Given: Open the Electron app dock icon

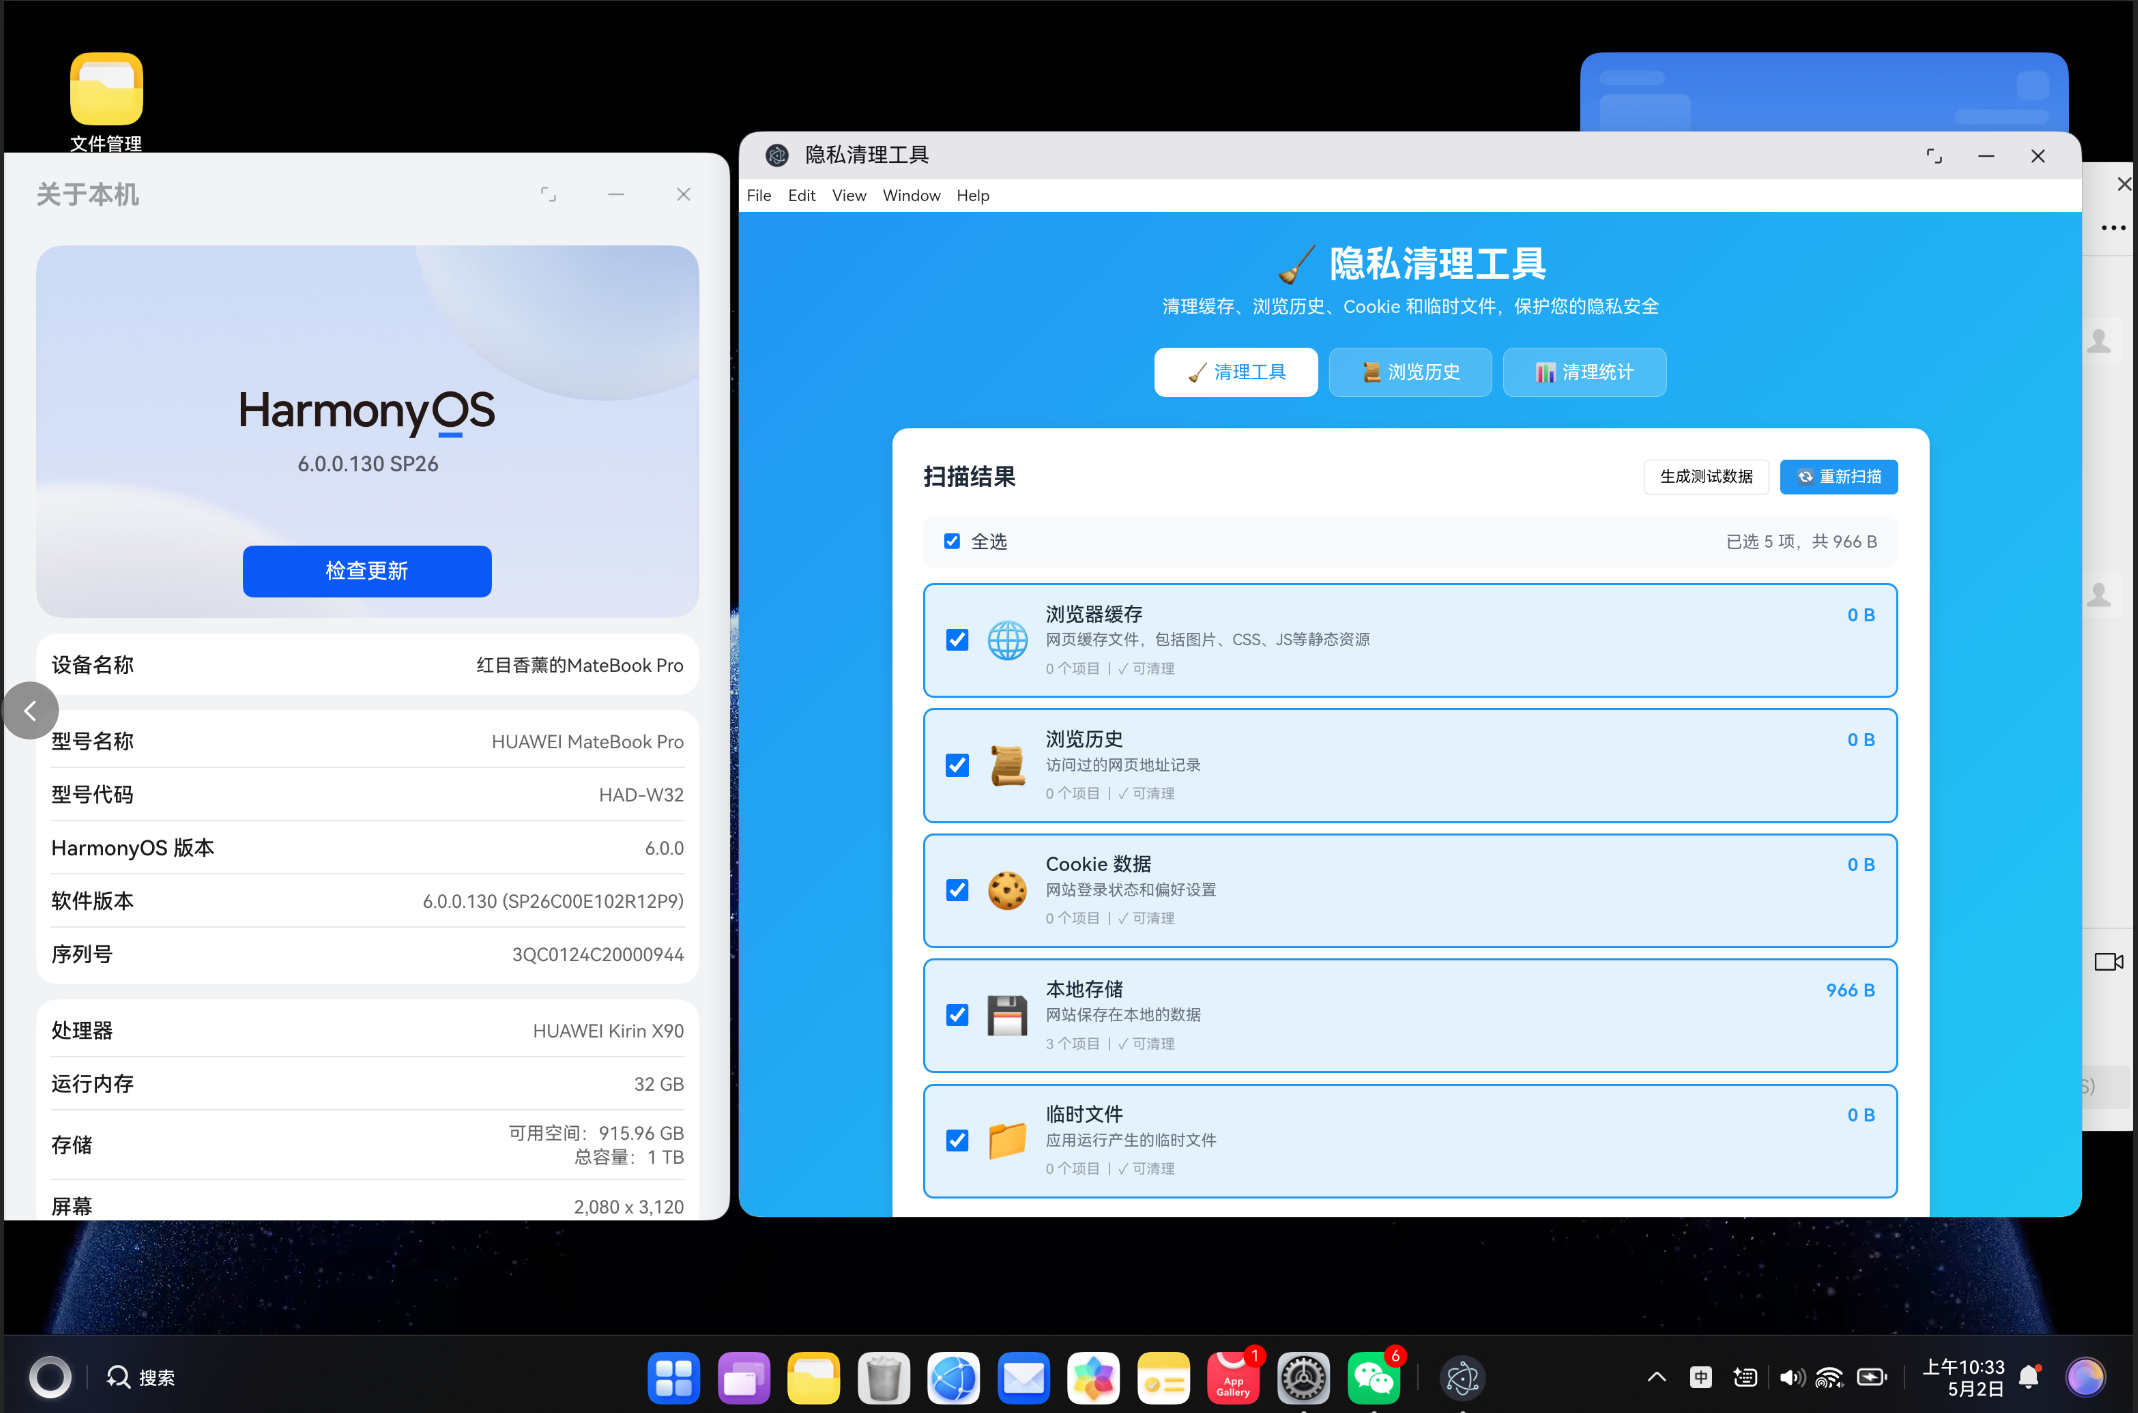Looking at the screenshot, I should pos(1463,1378).
